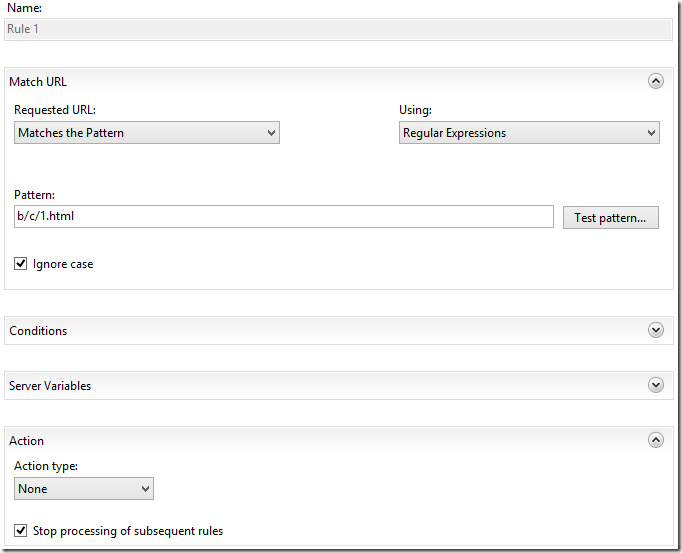This screenshot has width=682, height=553.
Task: Click into the Pattern text field
Action: point(283,216)
